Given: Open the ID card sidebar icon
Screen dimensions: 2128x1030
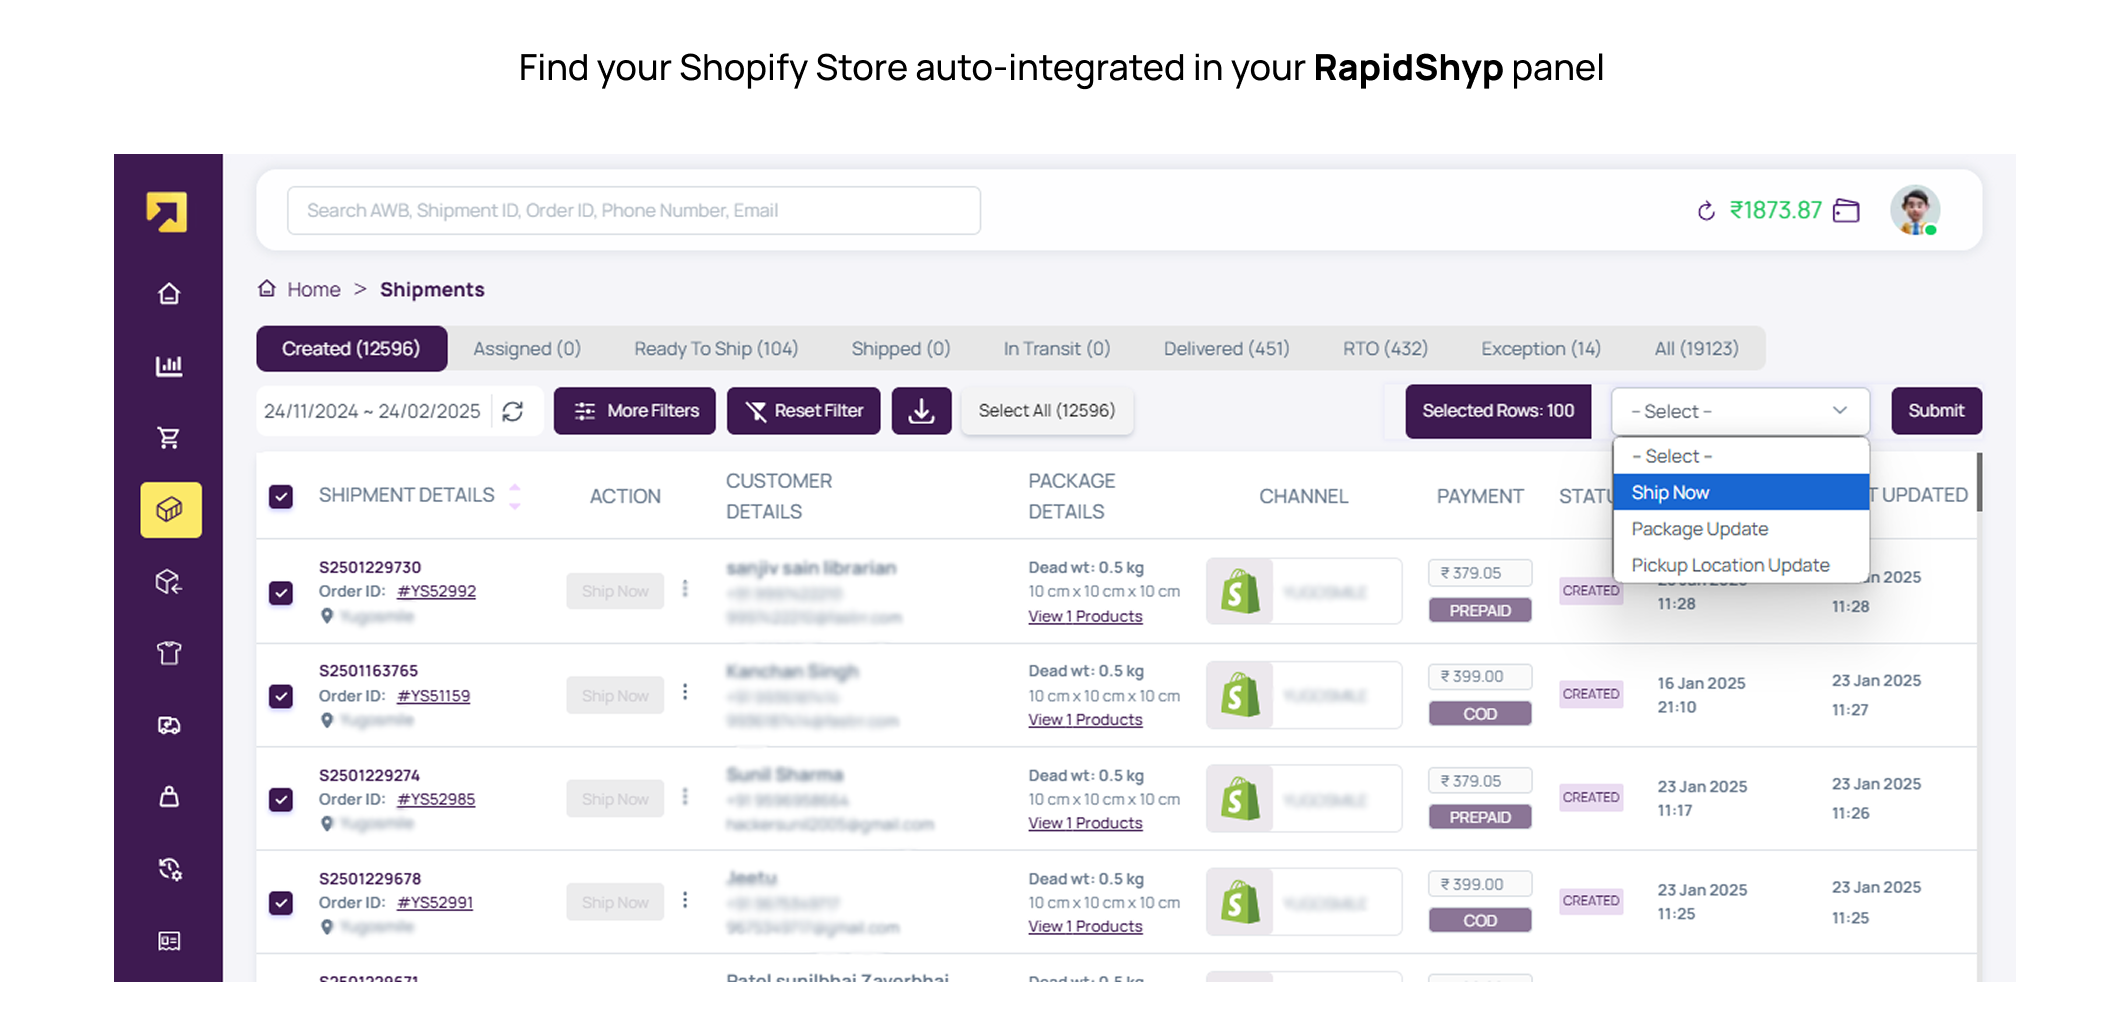Looking at the screenshot, I should coord(169,941).
